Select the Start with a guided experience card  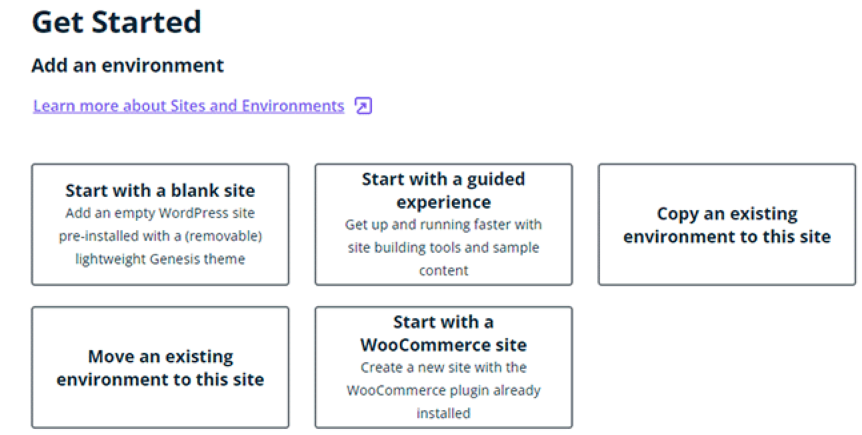click(x=443, y=224)
